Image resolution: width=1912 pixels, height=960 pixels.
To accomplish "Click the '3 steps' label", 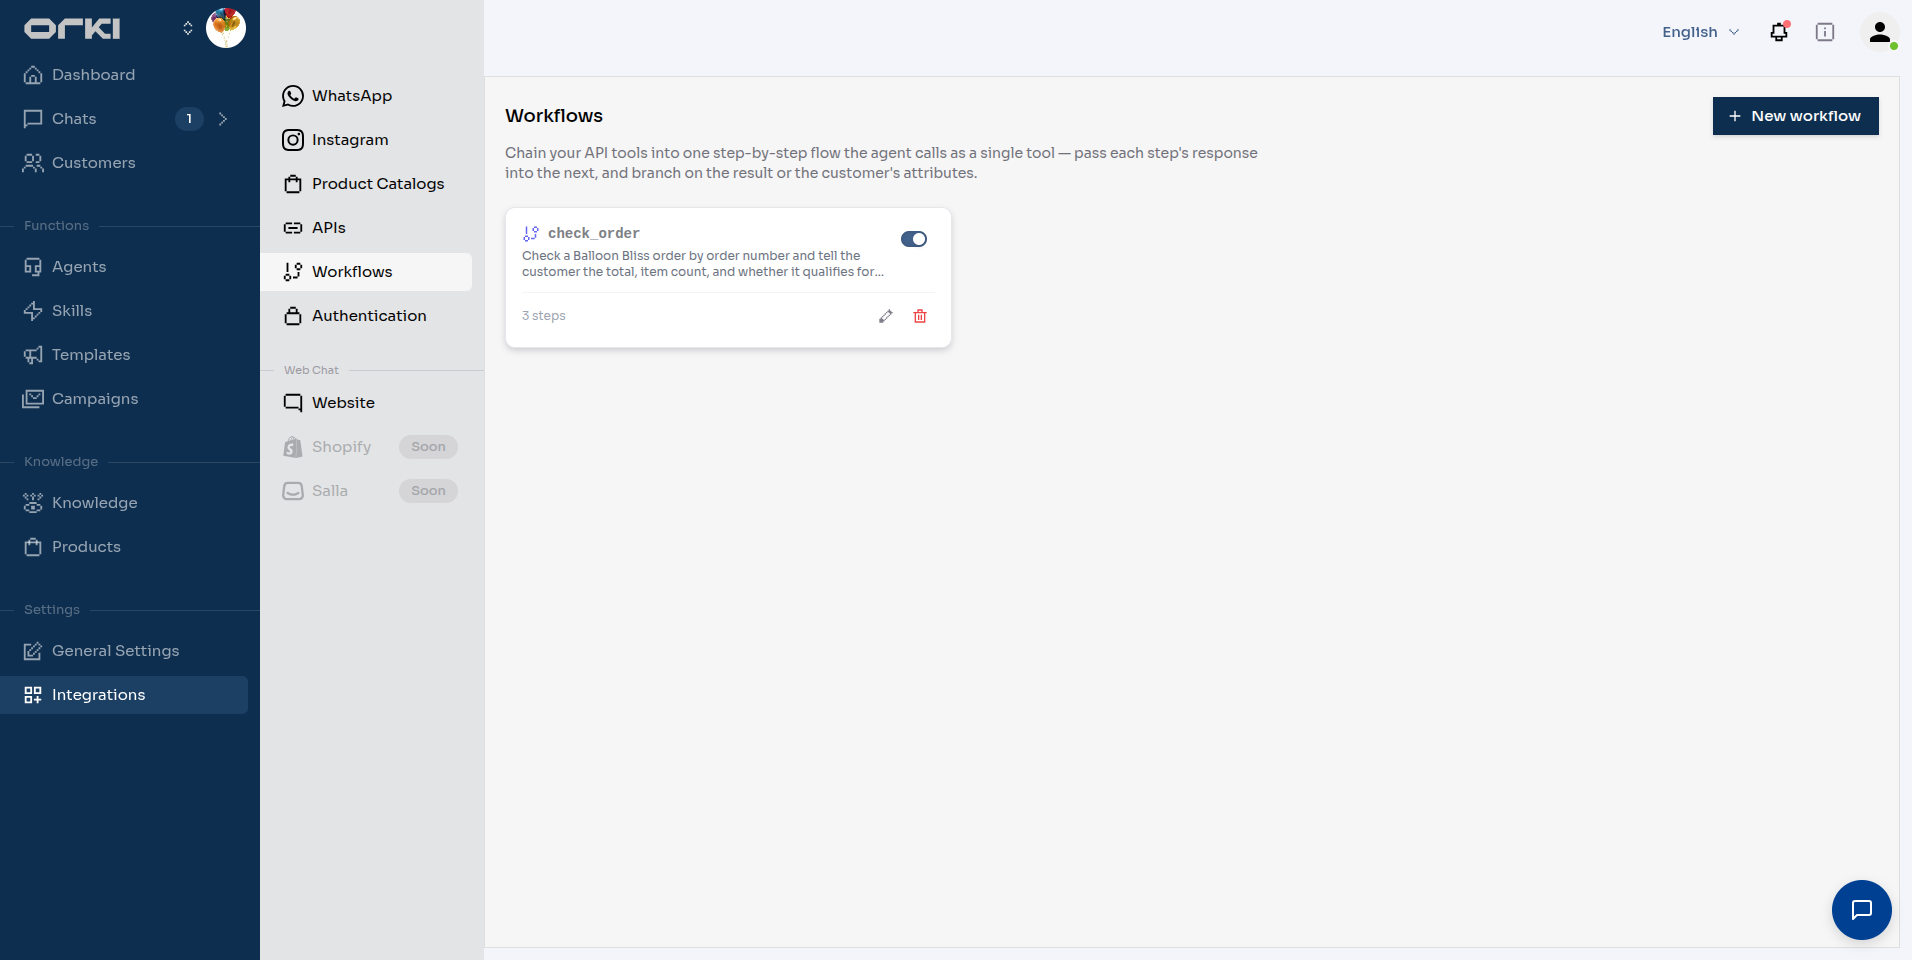I will 544,316.
